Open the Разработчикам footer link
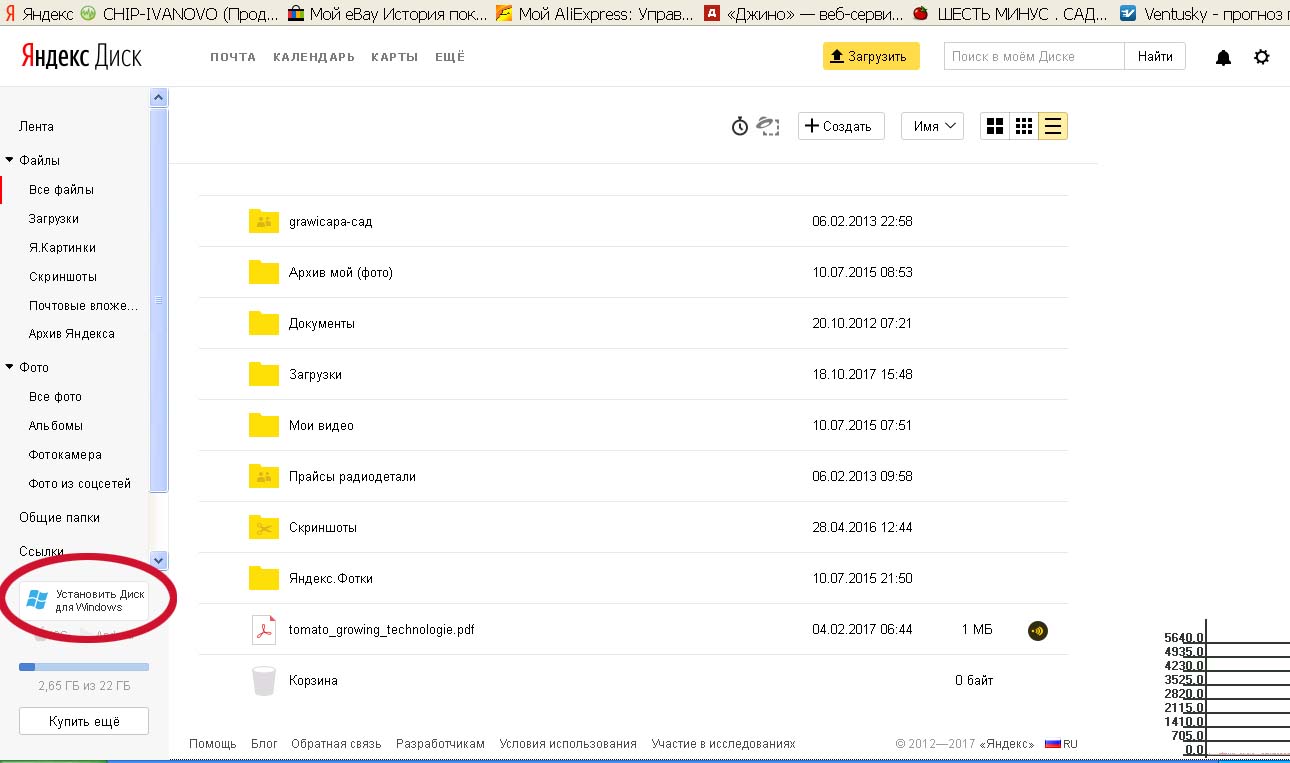Image resolution: width=1290 pixels, height=763 pixels. pyautogui.click(x=440, y=744)
